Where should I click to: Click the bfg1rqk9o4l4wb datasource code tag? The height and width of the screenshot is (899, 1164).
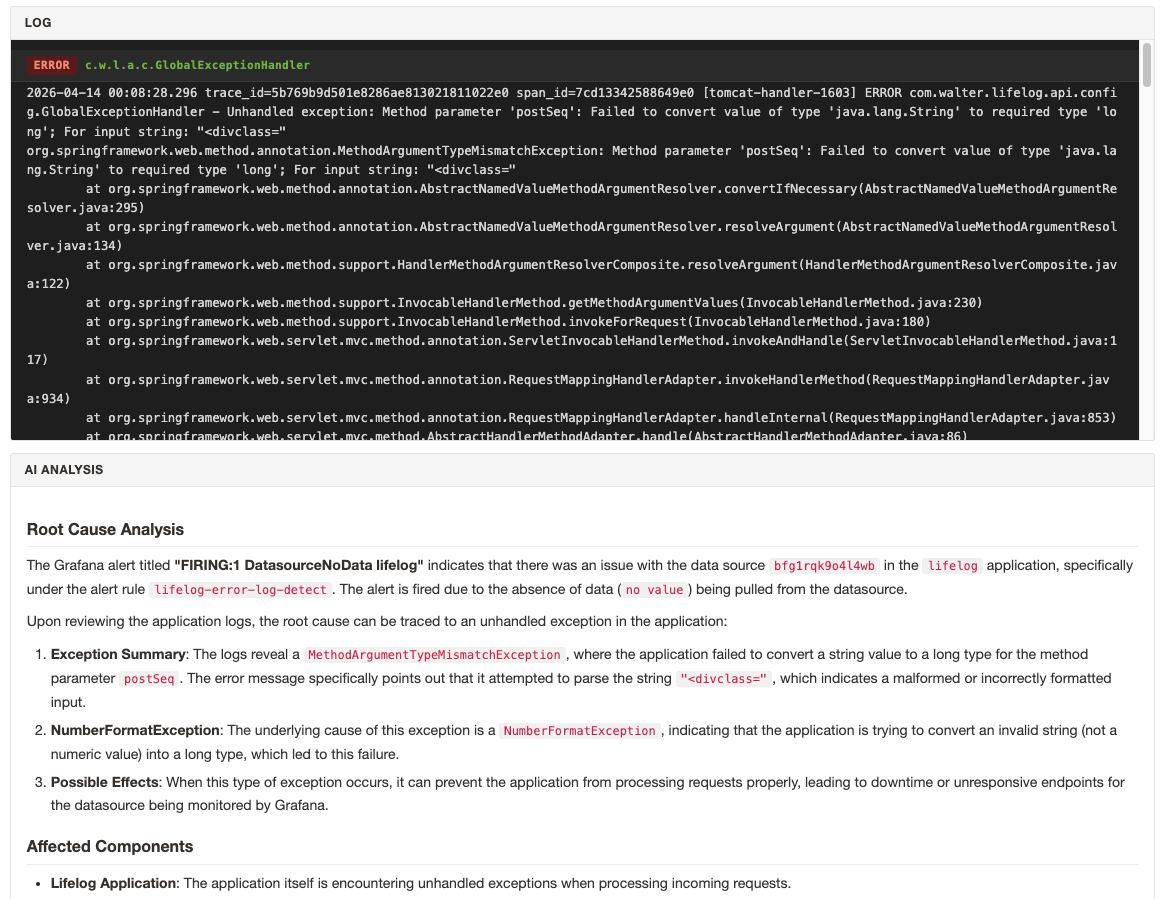[x=824, y=565]
